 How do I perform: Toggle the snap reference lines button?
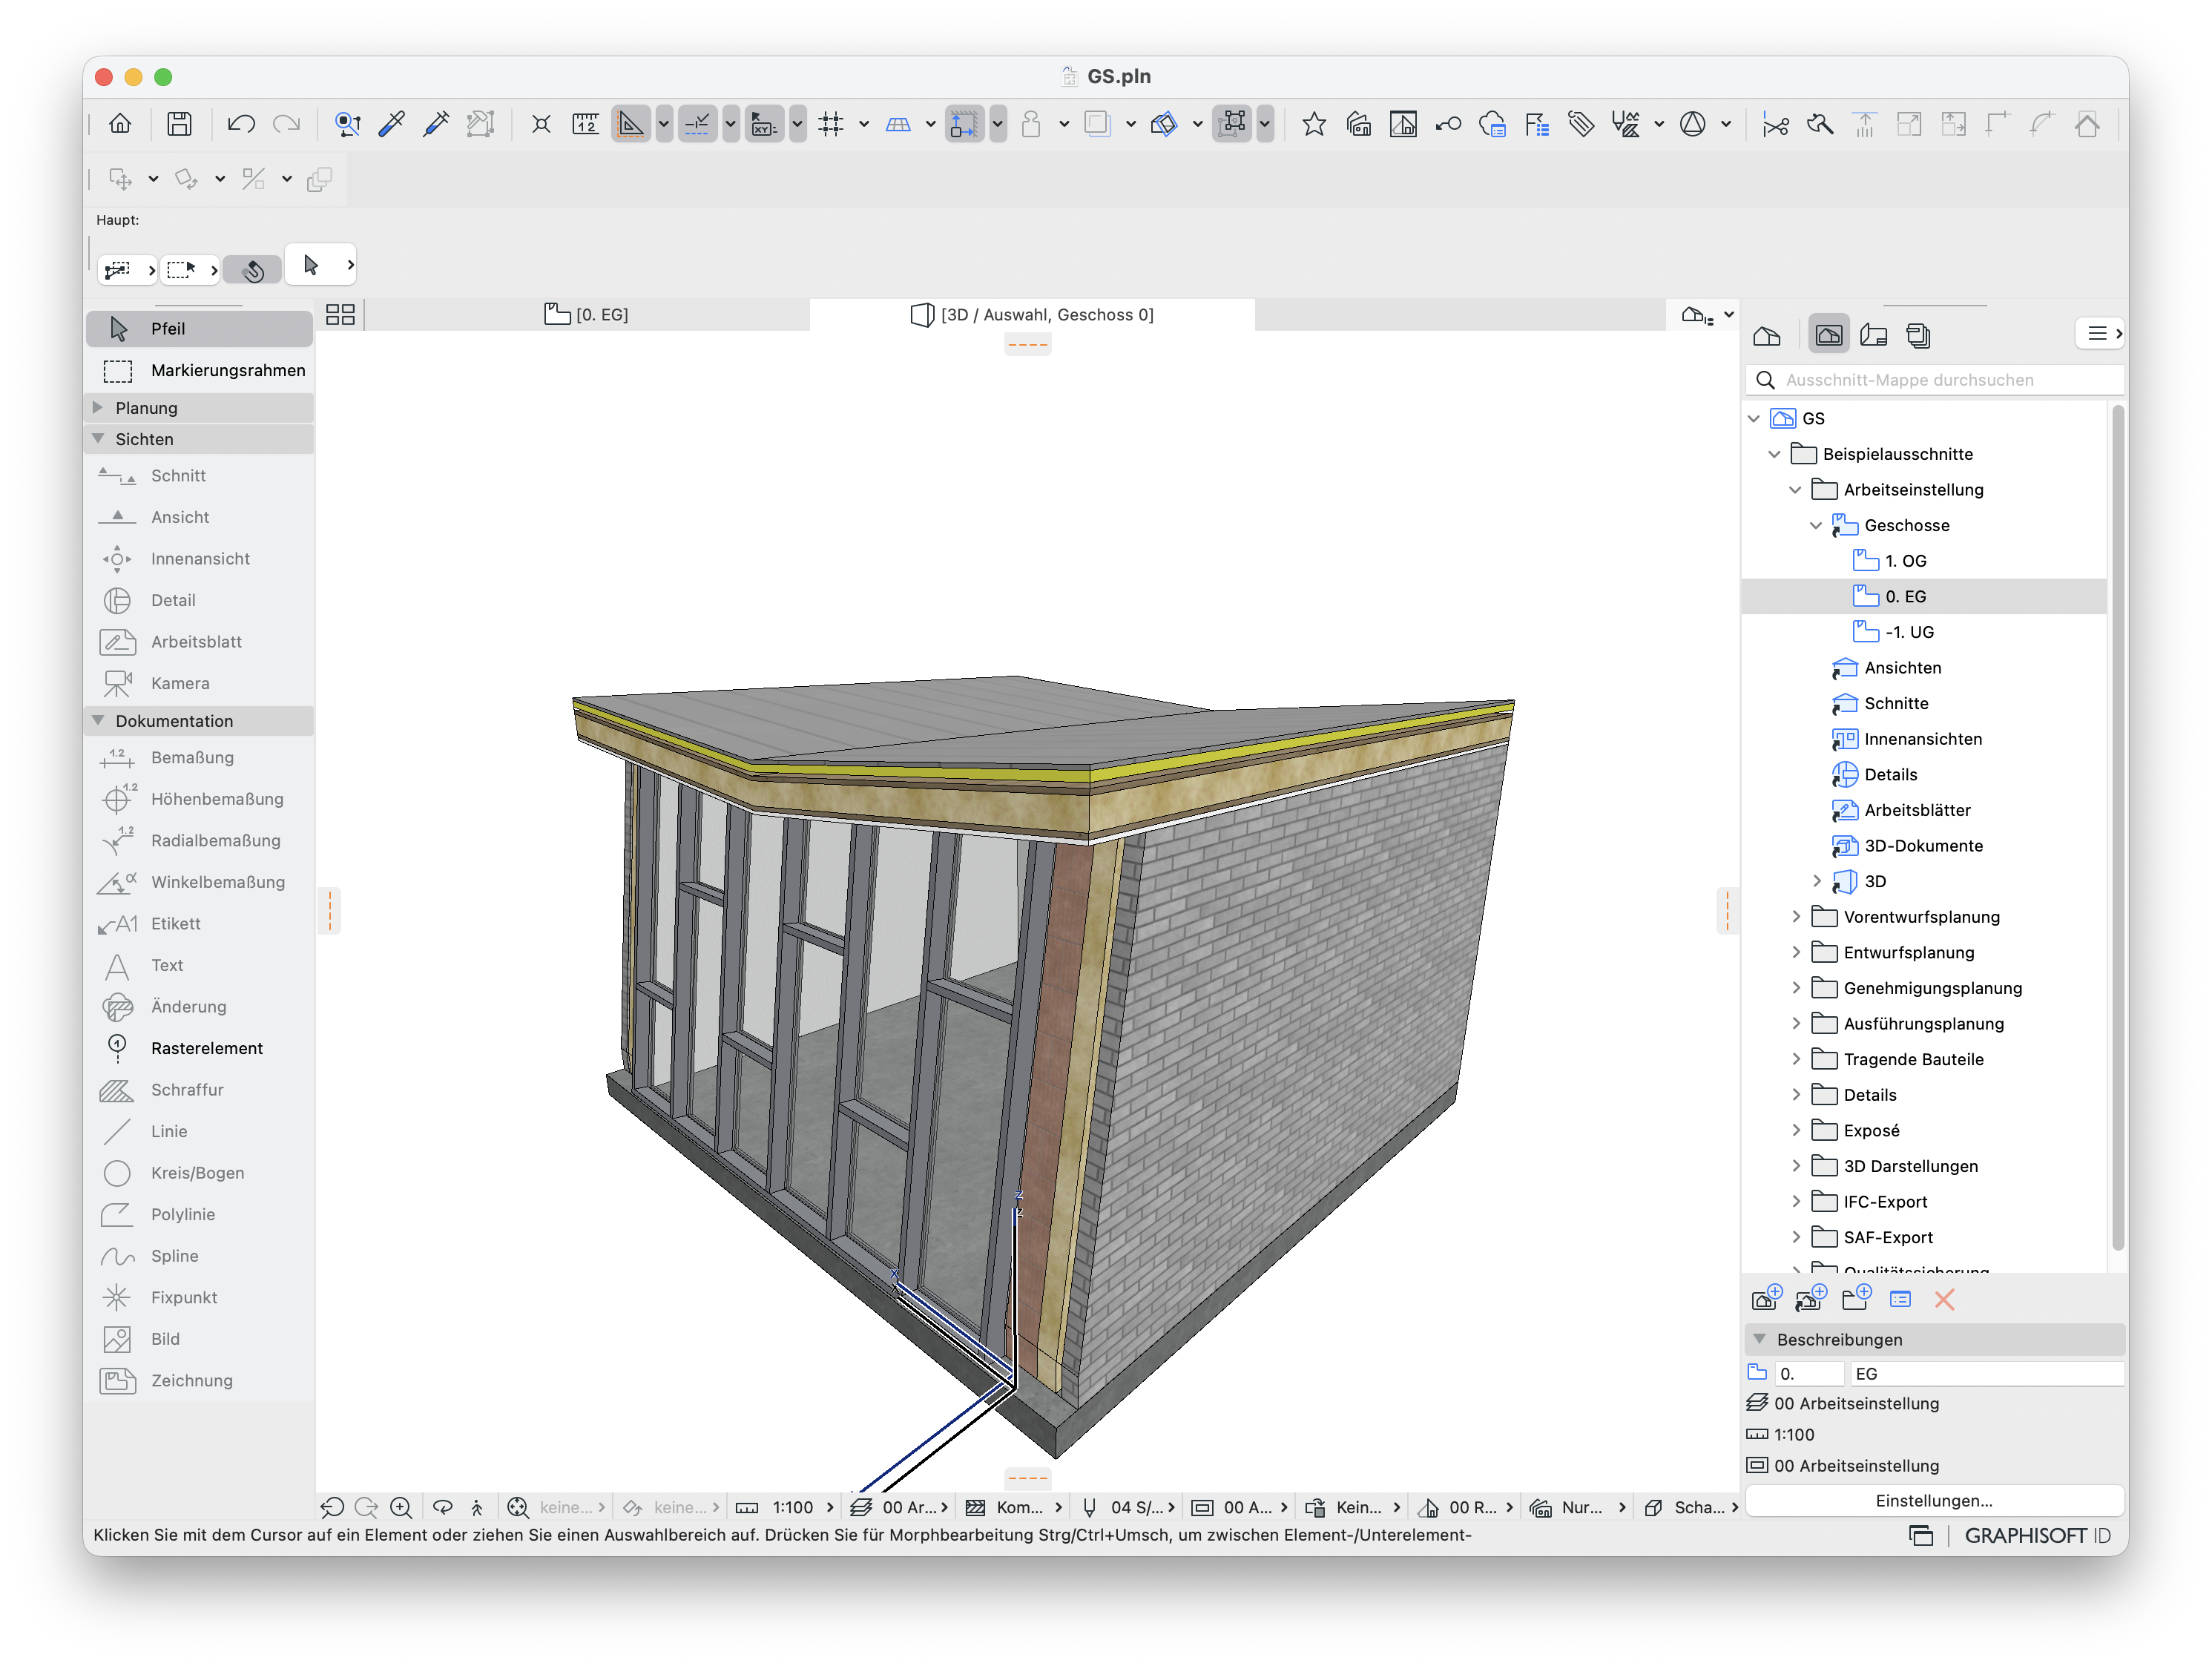[x=697, y=124]
